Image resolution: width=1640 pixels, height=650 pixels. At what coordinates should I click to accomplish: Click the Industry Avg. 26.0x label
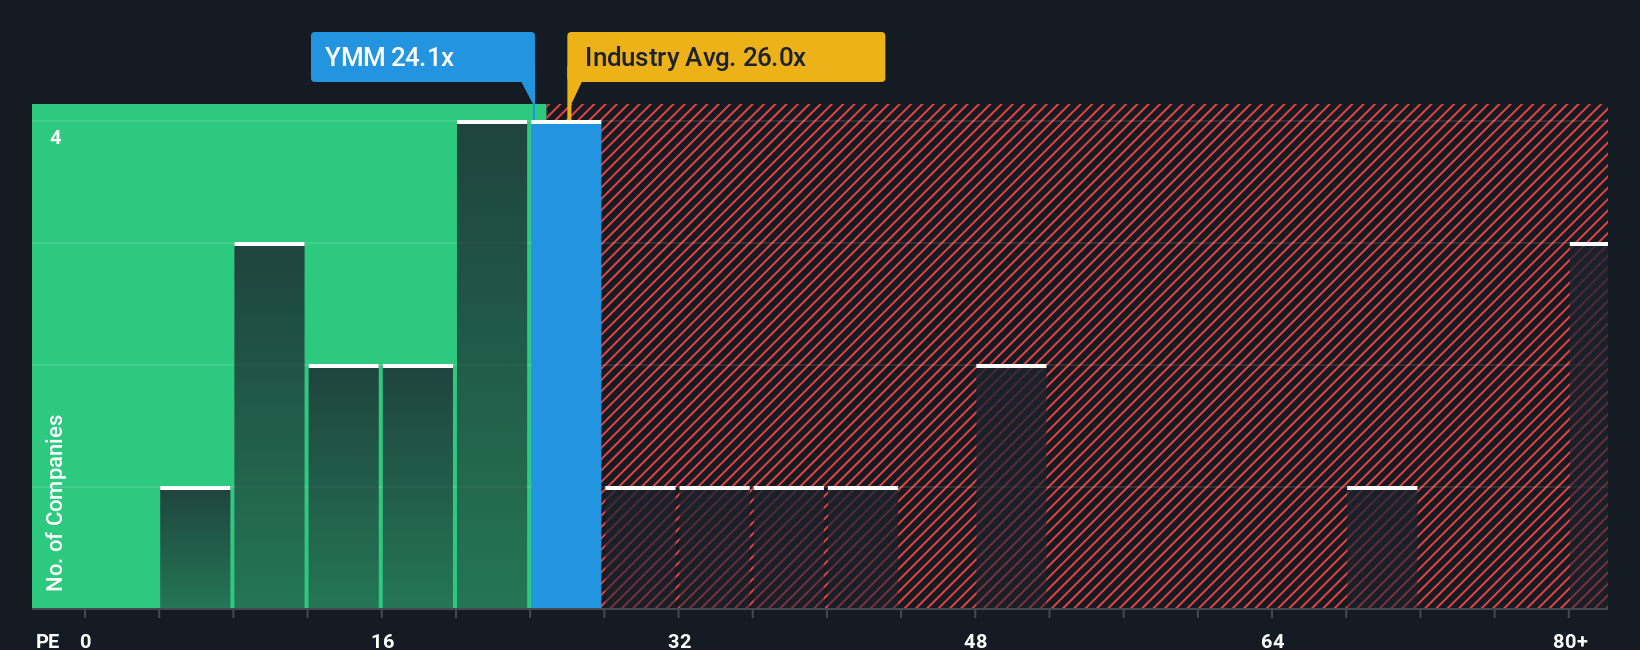click(x=726, y=57)
